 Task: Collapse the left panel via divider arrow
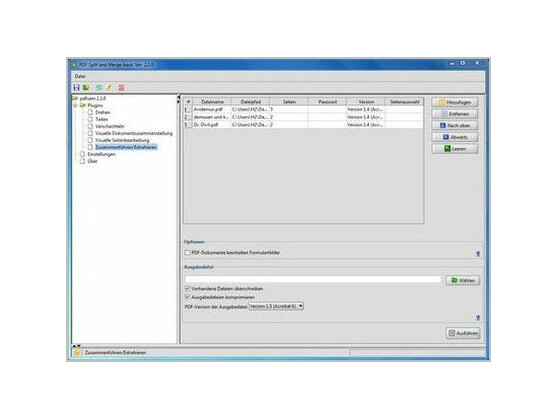179,97
